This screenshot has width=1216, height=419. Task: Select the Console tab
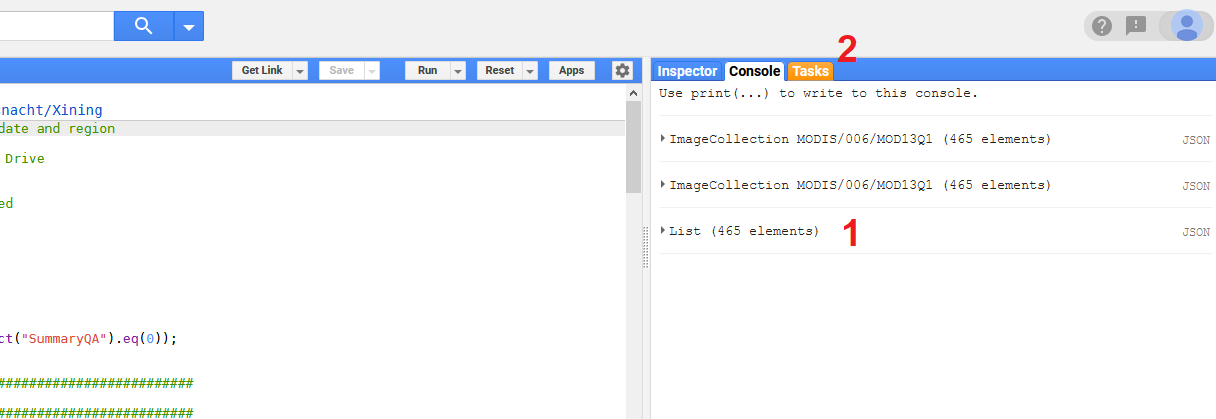755,71
